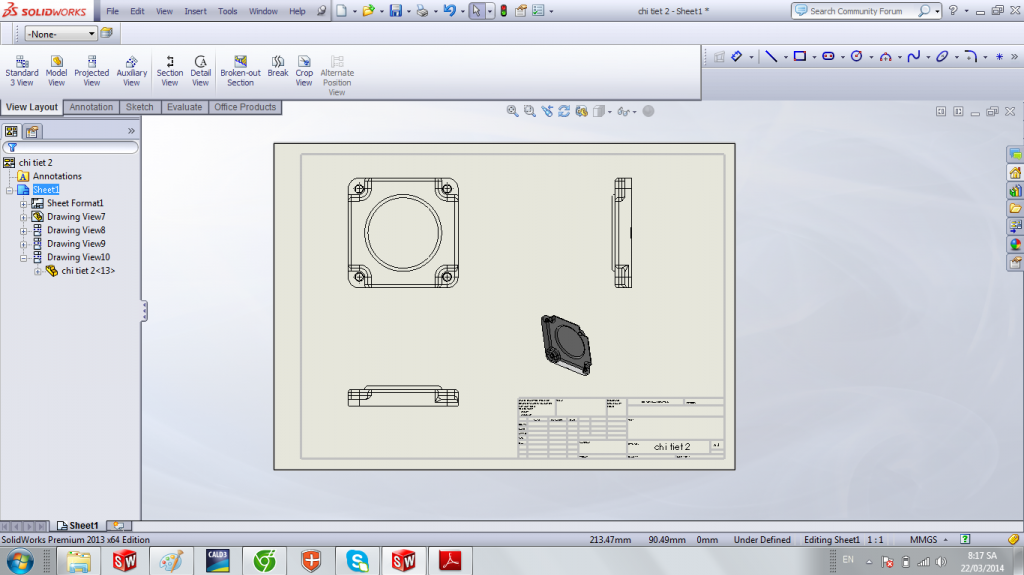Select the Broken-out Section tool

pos(240,71)
